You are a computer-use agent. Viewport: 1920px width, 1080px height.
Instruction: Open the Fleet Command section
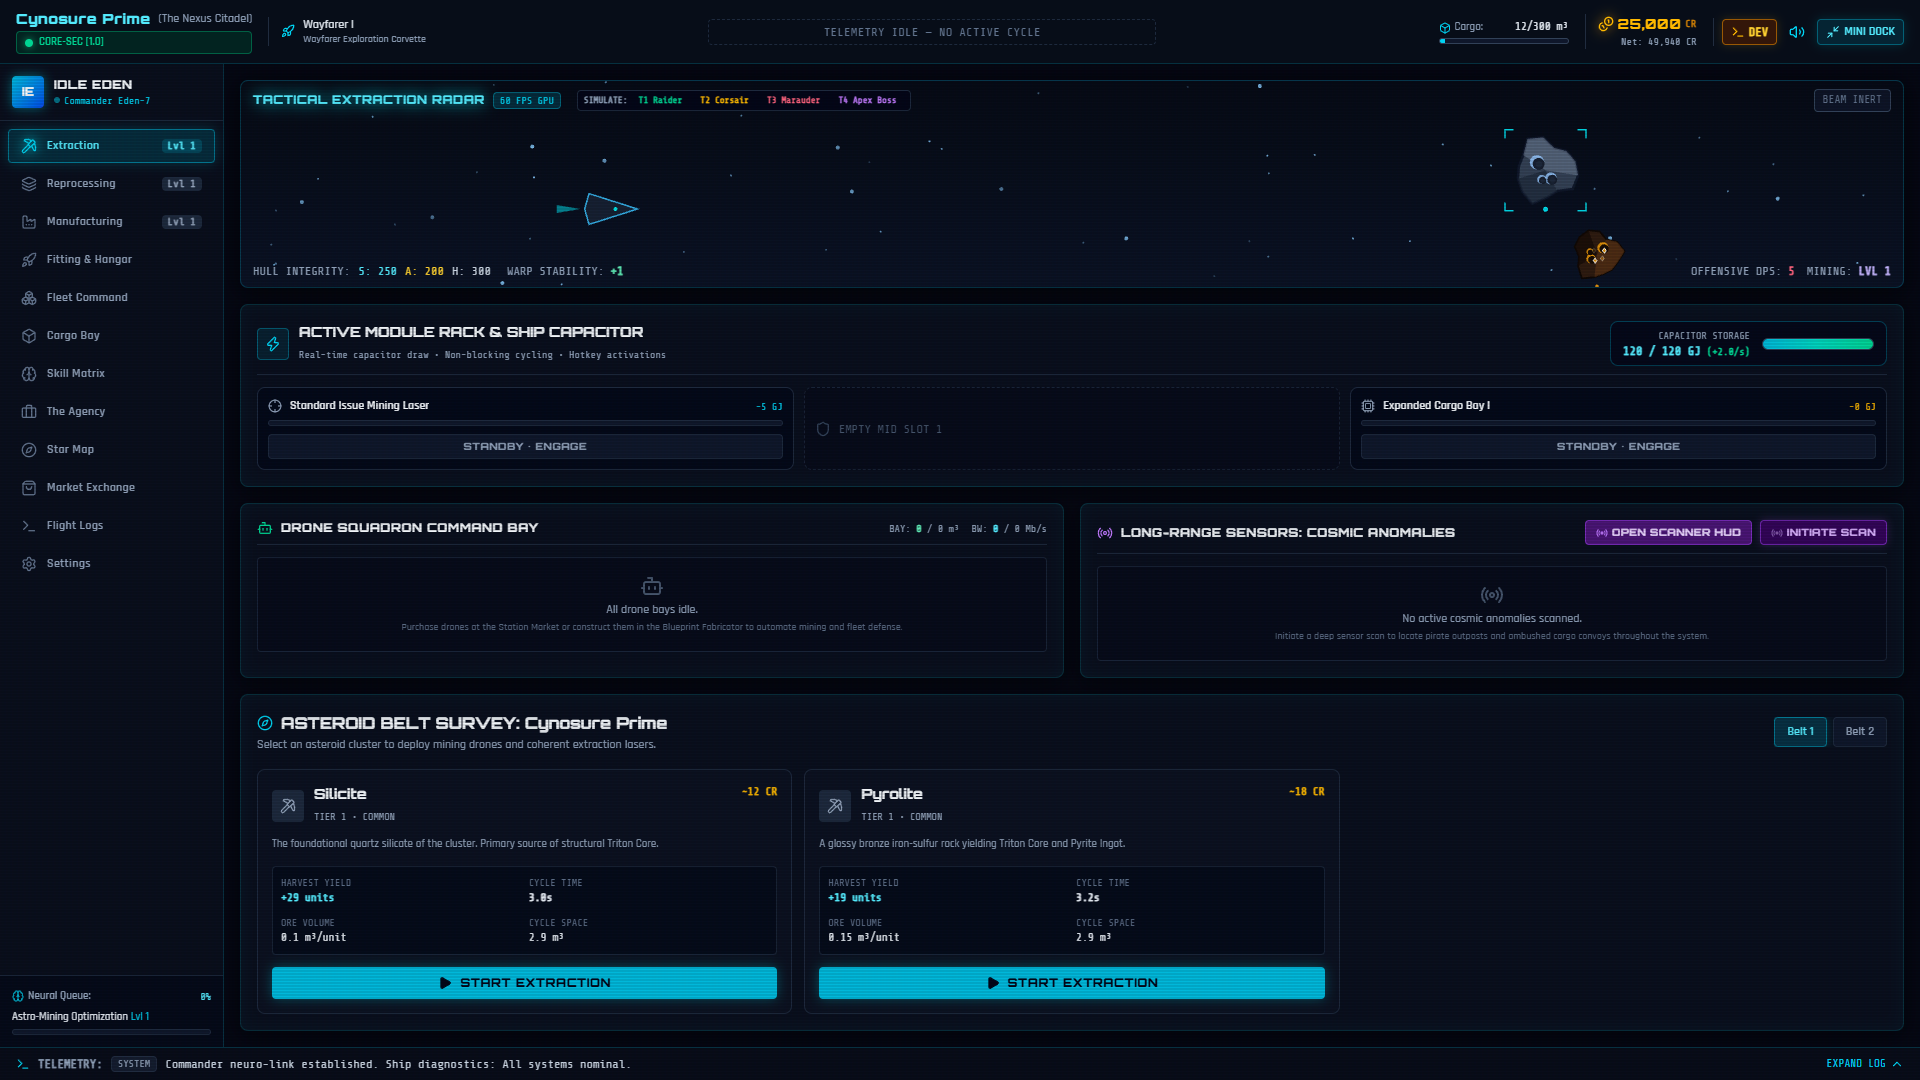pyautogui.click(x=111, y=298)
